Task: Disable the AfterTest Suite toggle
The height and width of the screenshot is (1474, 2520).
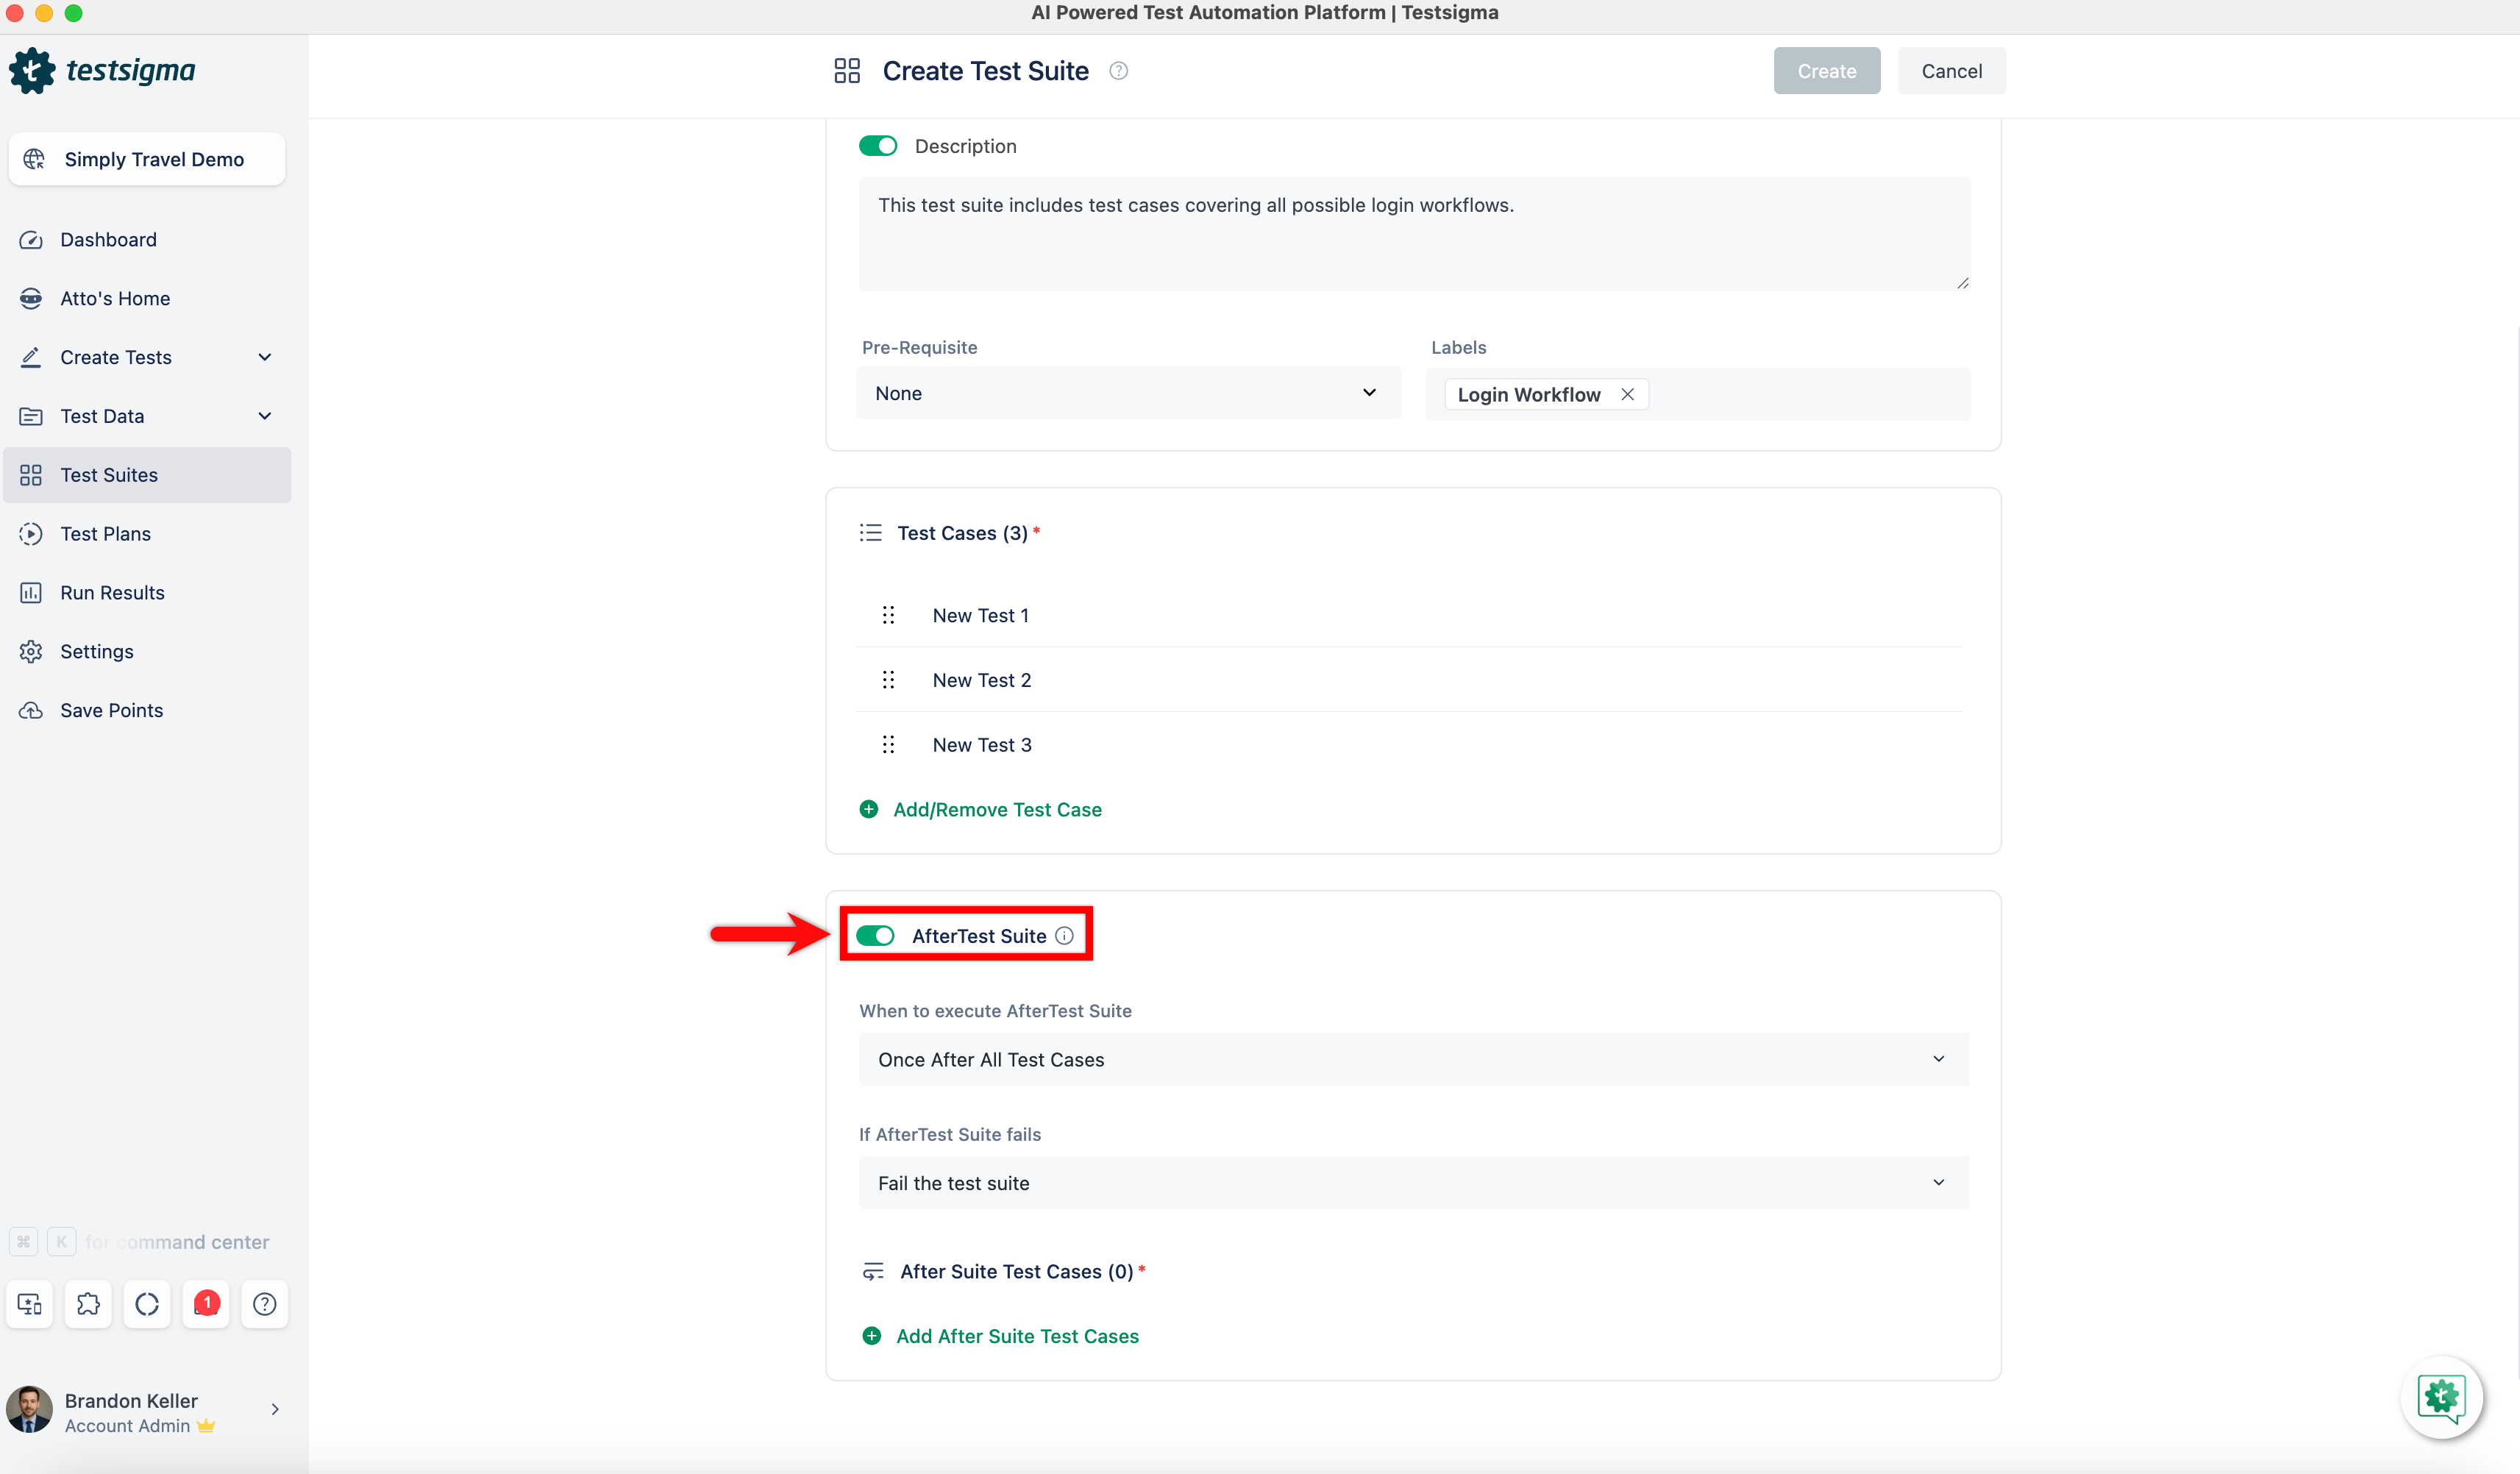Action: [x=876, y=936]
